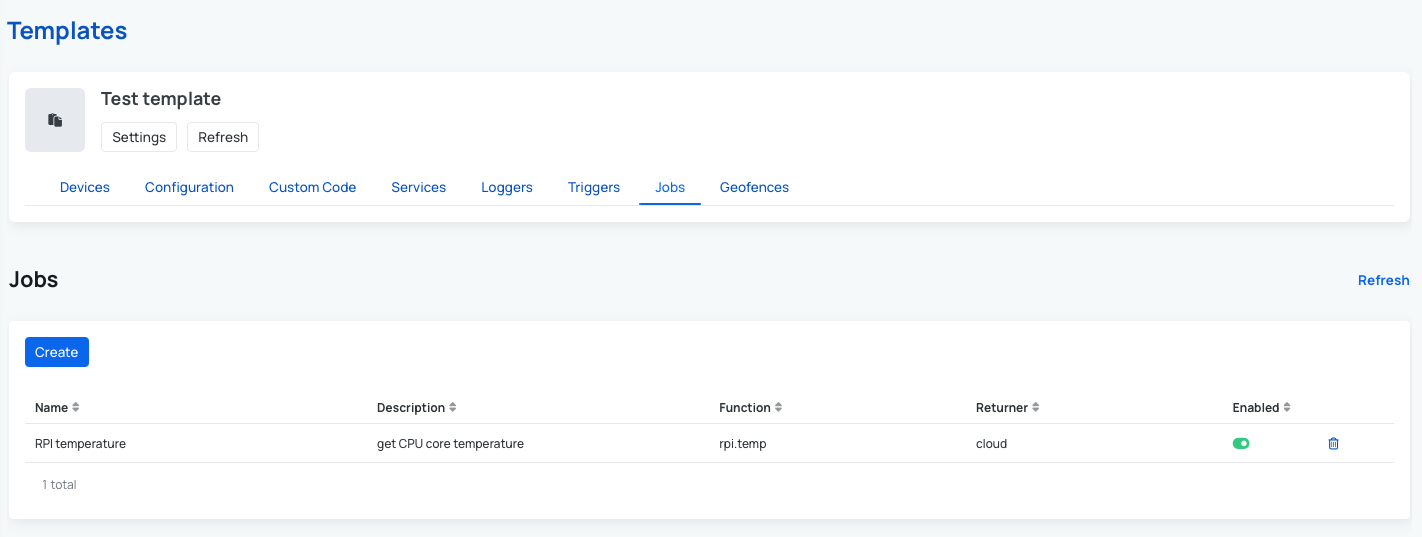
Task: Click the Refresh link beside Jobs heading
Action: coord(1383,280)
